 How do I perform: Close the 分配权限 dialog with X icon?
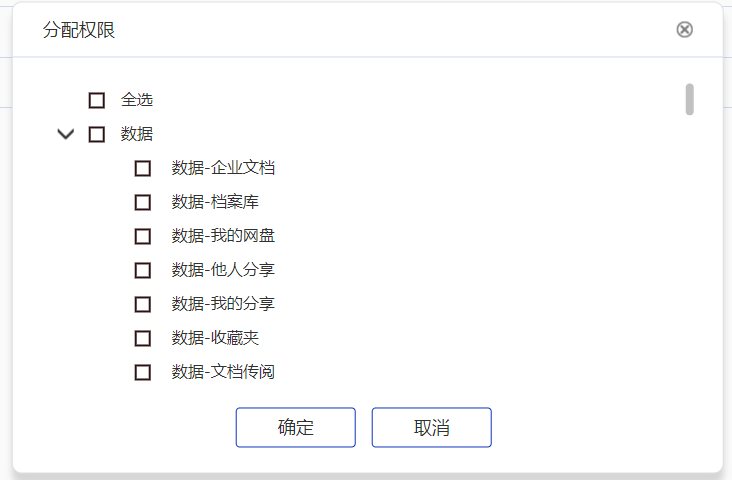(684, 30)
